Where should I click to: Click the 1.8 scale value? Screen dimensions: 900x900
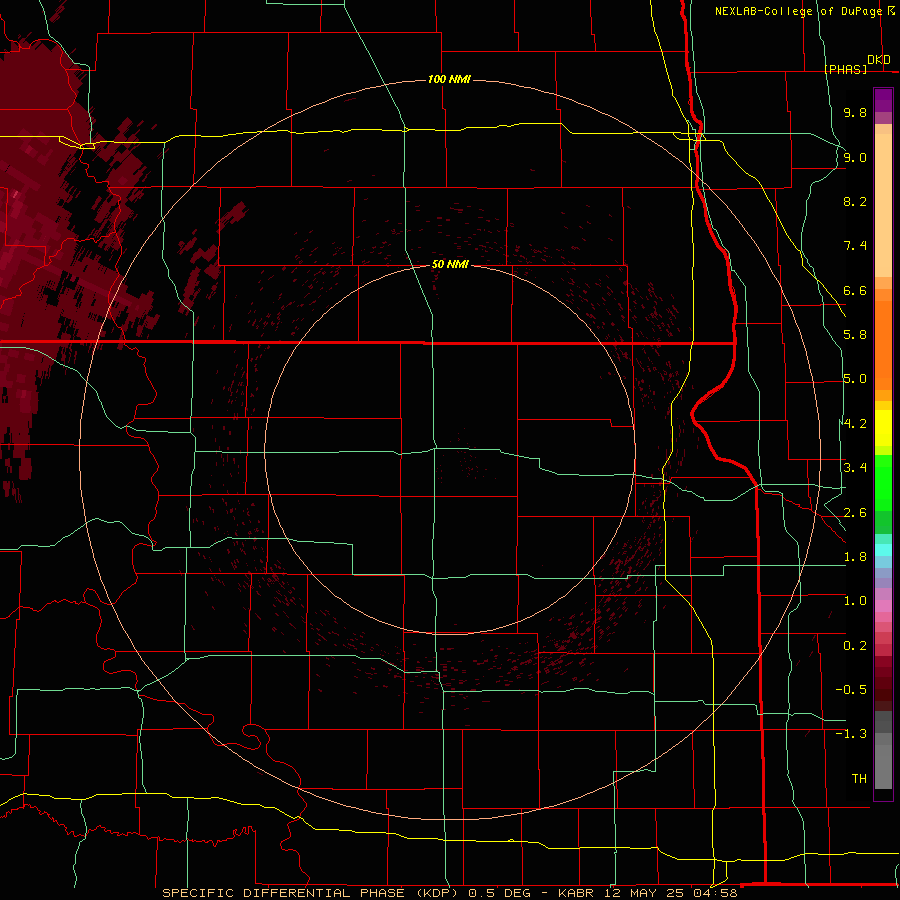(855, 557)
